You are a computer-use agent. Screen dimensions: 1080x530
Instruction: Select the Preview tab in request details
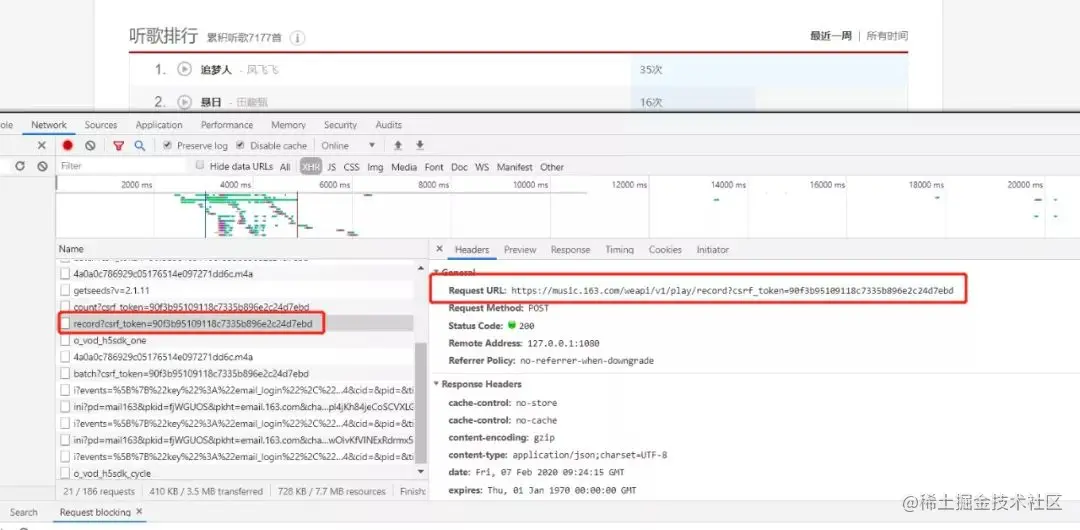point(520,249)
